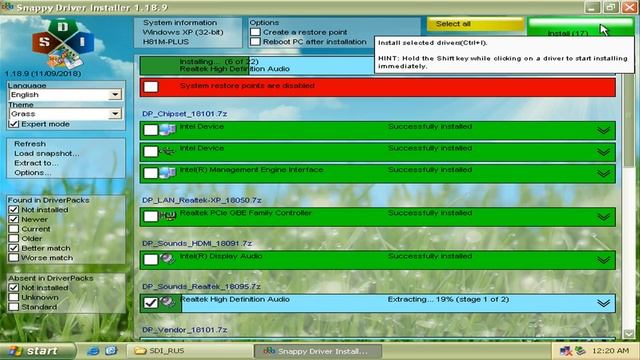The image size is (640, 360).
Task: Uncheck the Realtek High Definition Audio driver
Action: [x=151, y=302]
